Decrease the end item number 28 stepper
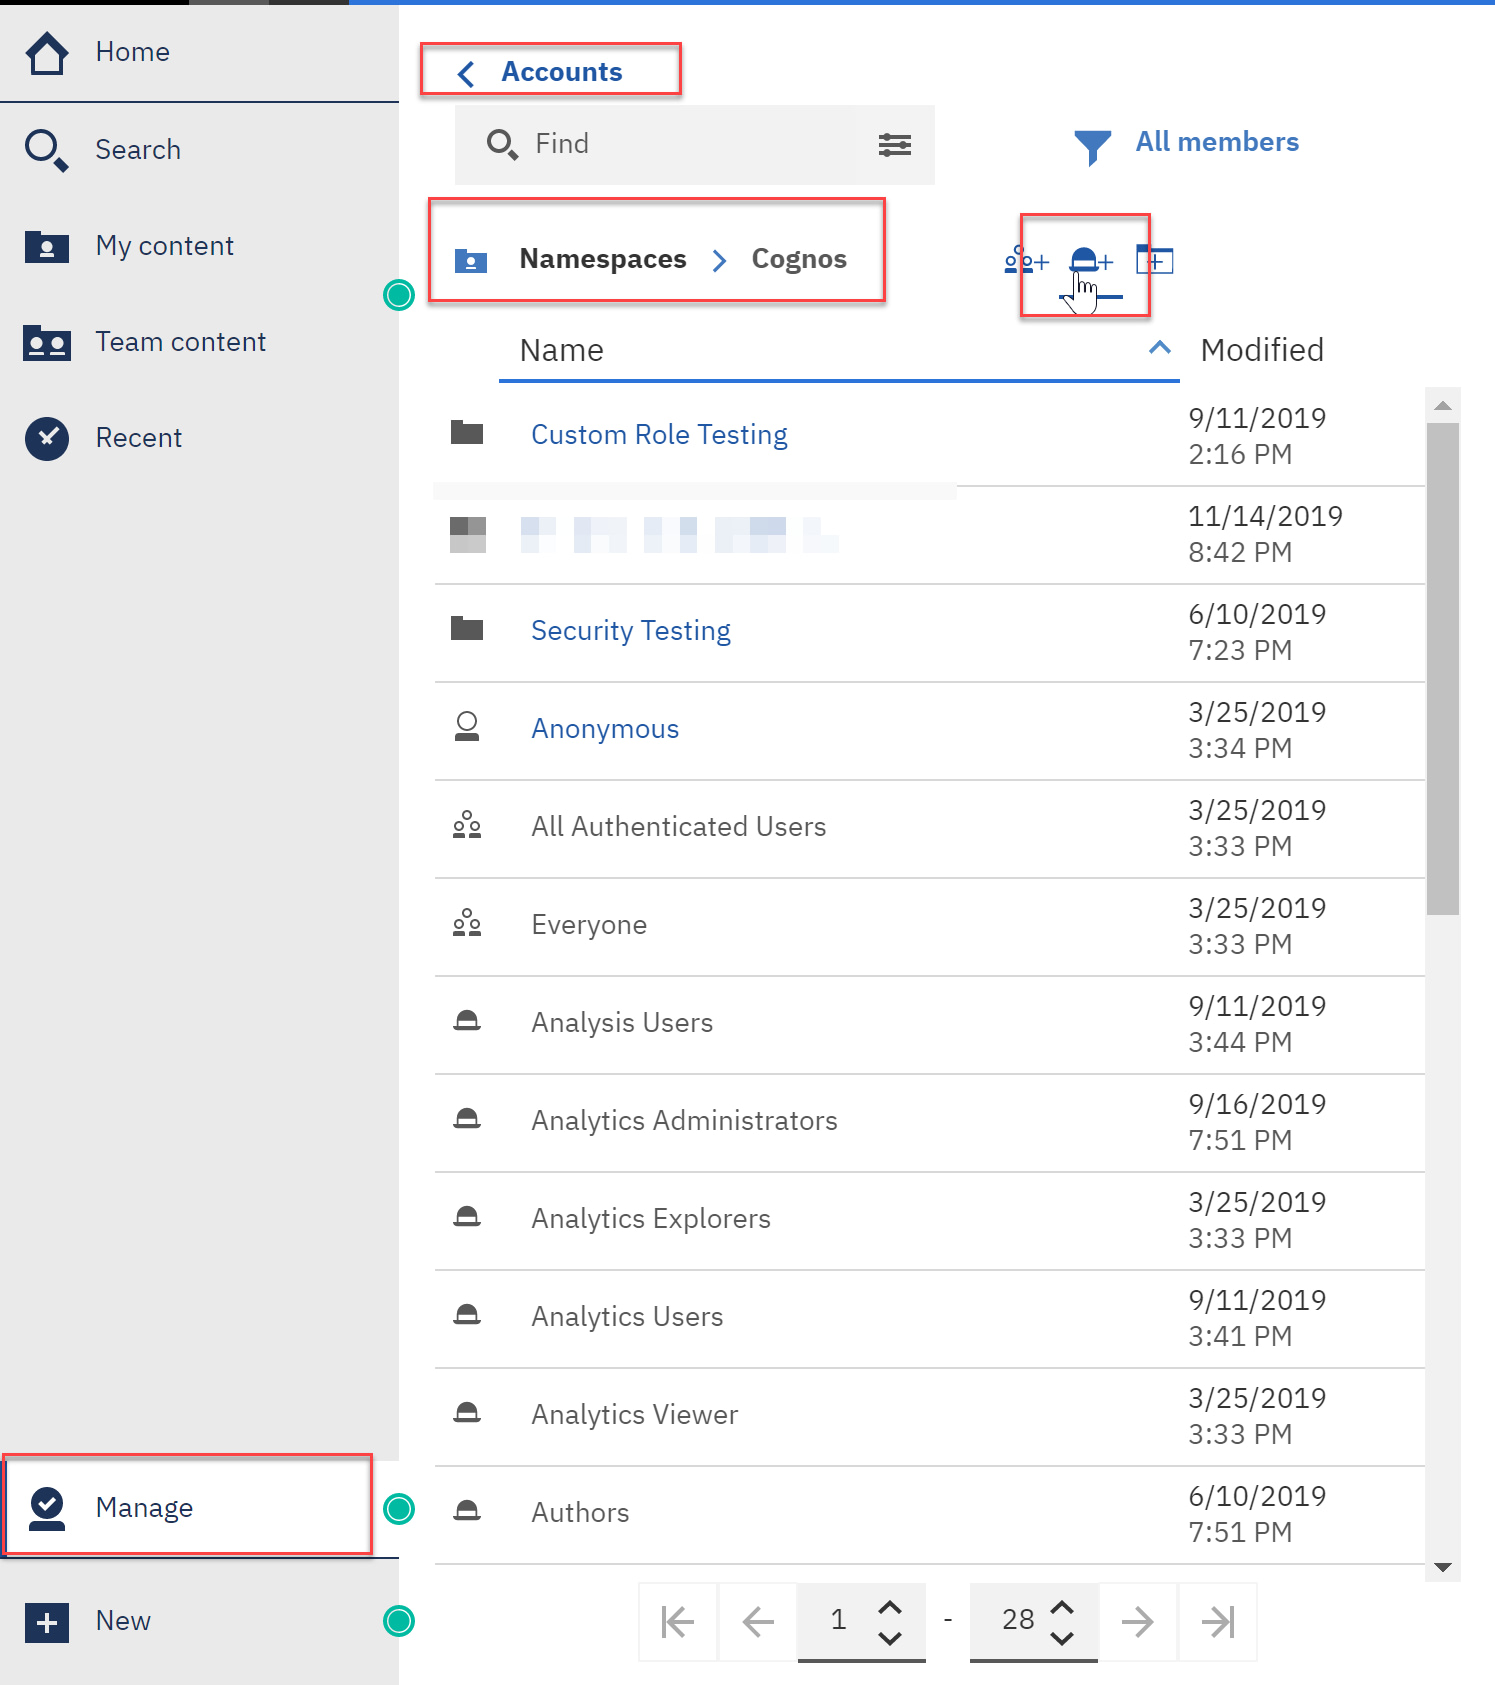This screenshot has width=1495, height=1685. [x=1062, y=1637]
